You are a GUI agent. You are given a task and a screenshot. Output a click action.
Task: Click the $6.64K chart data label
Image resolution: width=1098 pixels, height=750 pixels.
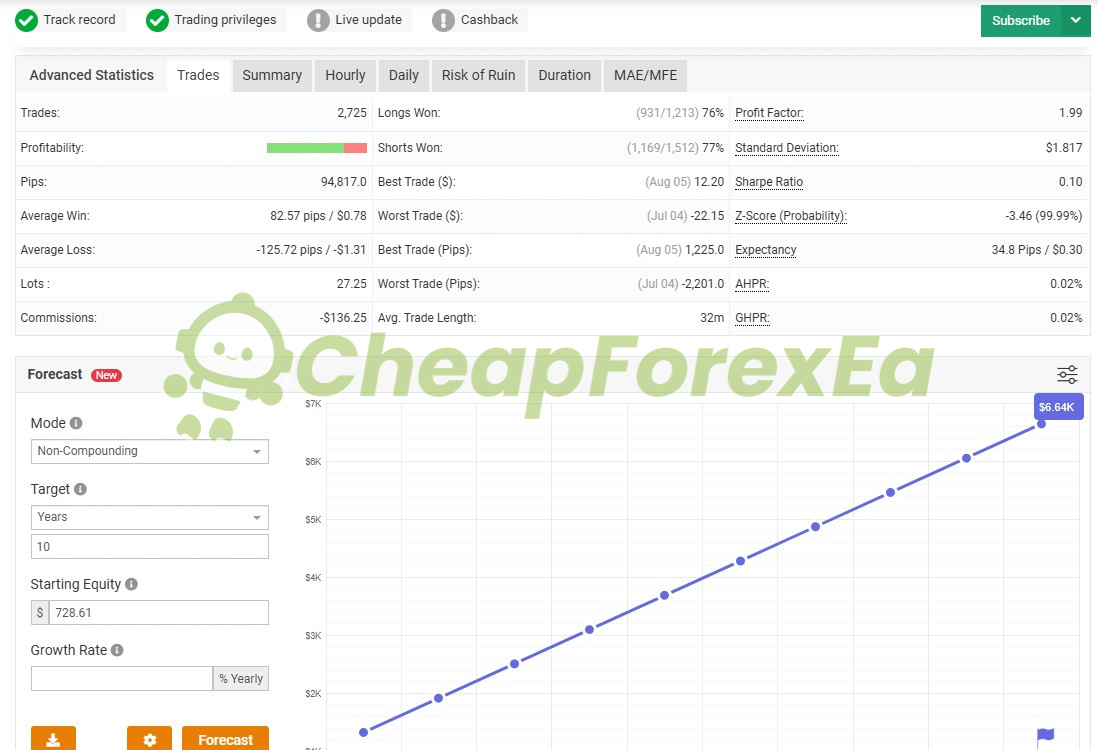[1058, 407]
